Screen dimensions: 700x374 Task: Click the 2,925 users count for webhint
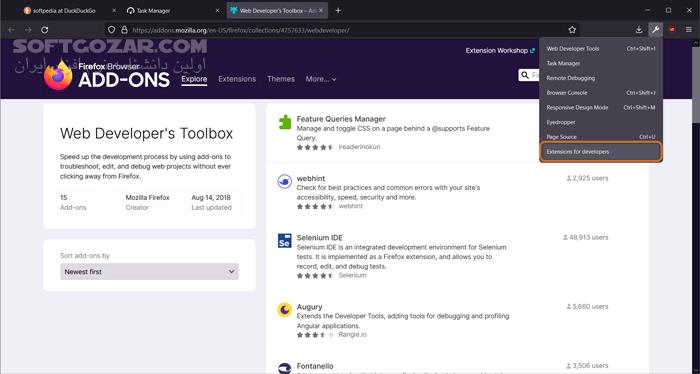587,178
